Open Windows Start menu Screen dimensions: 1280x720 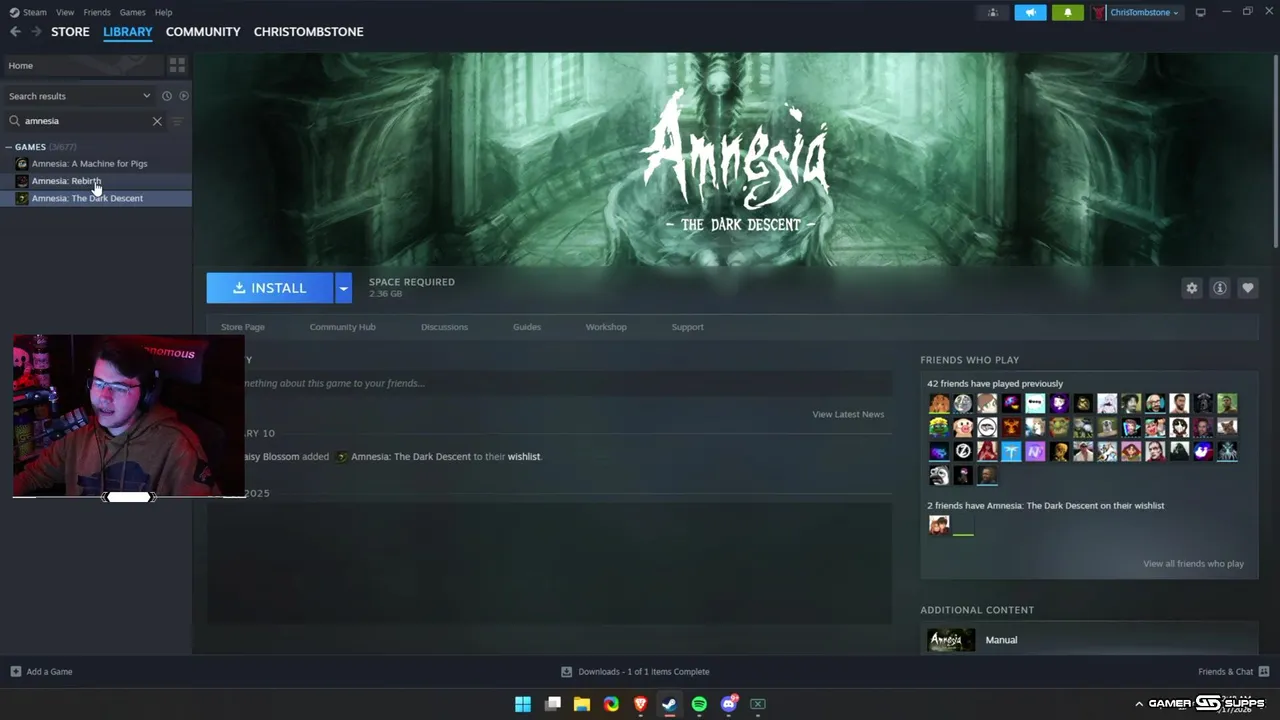coord(523,704)
